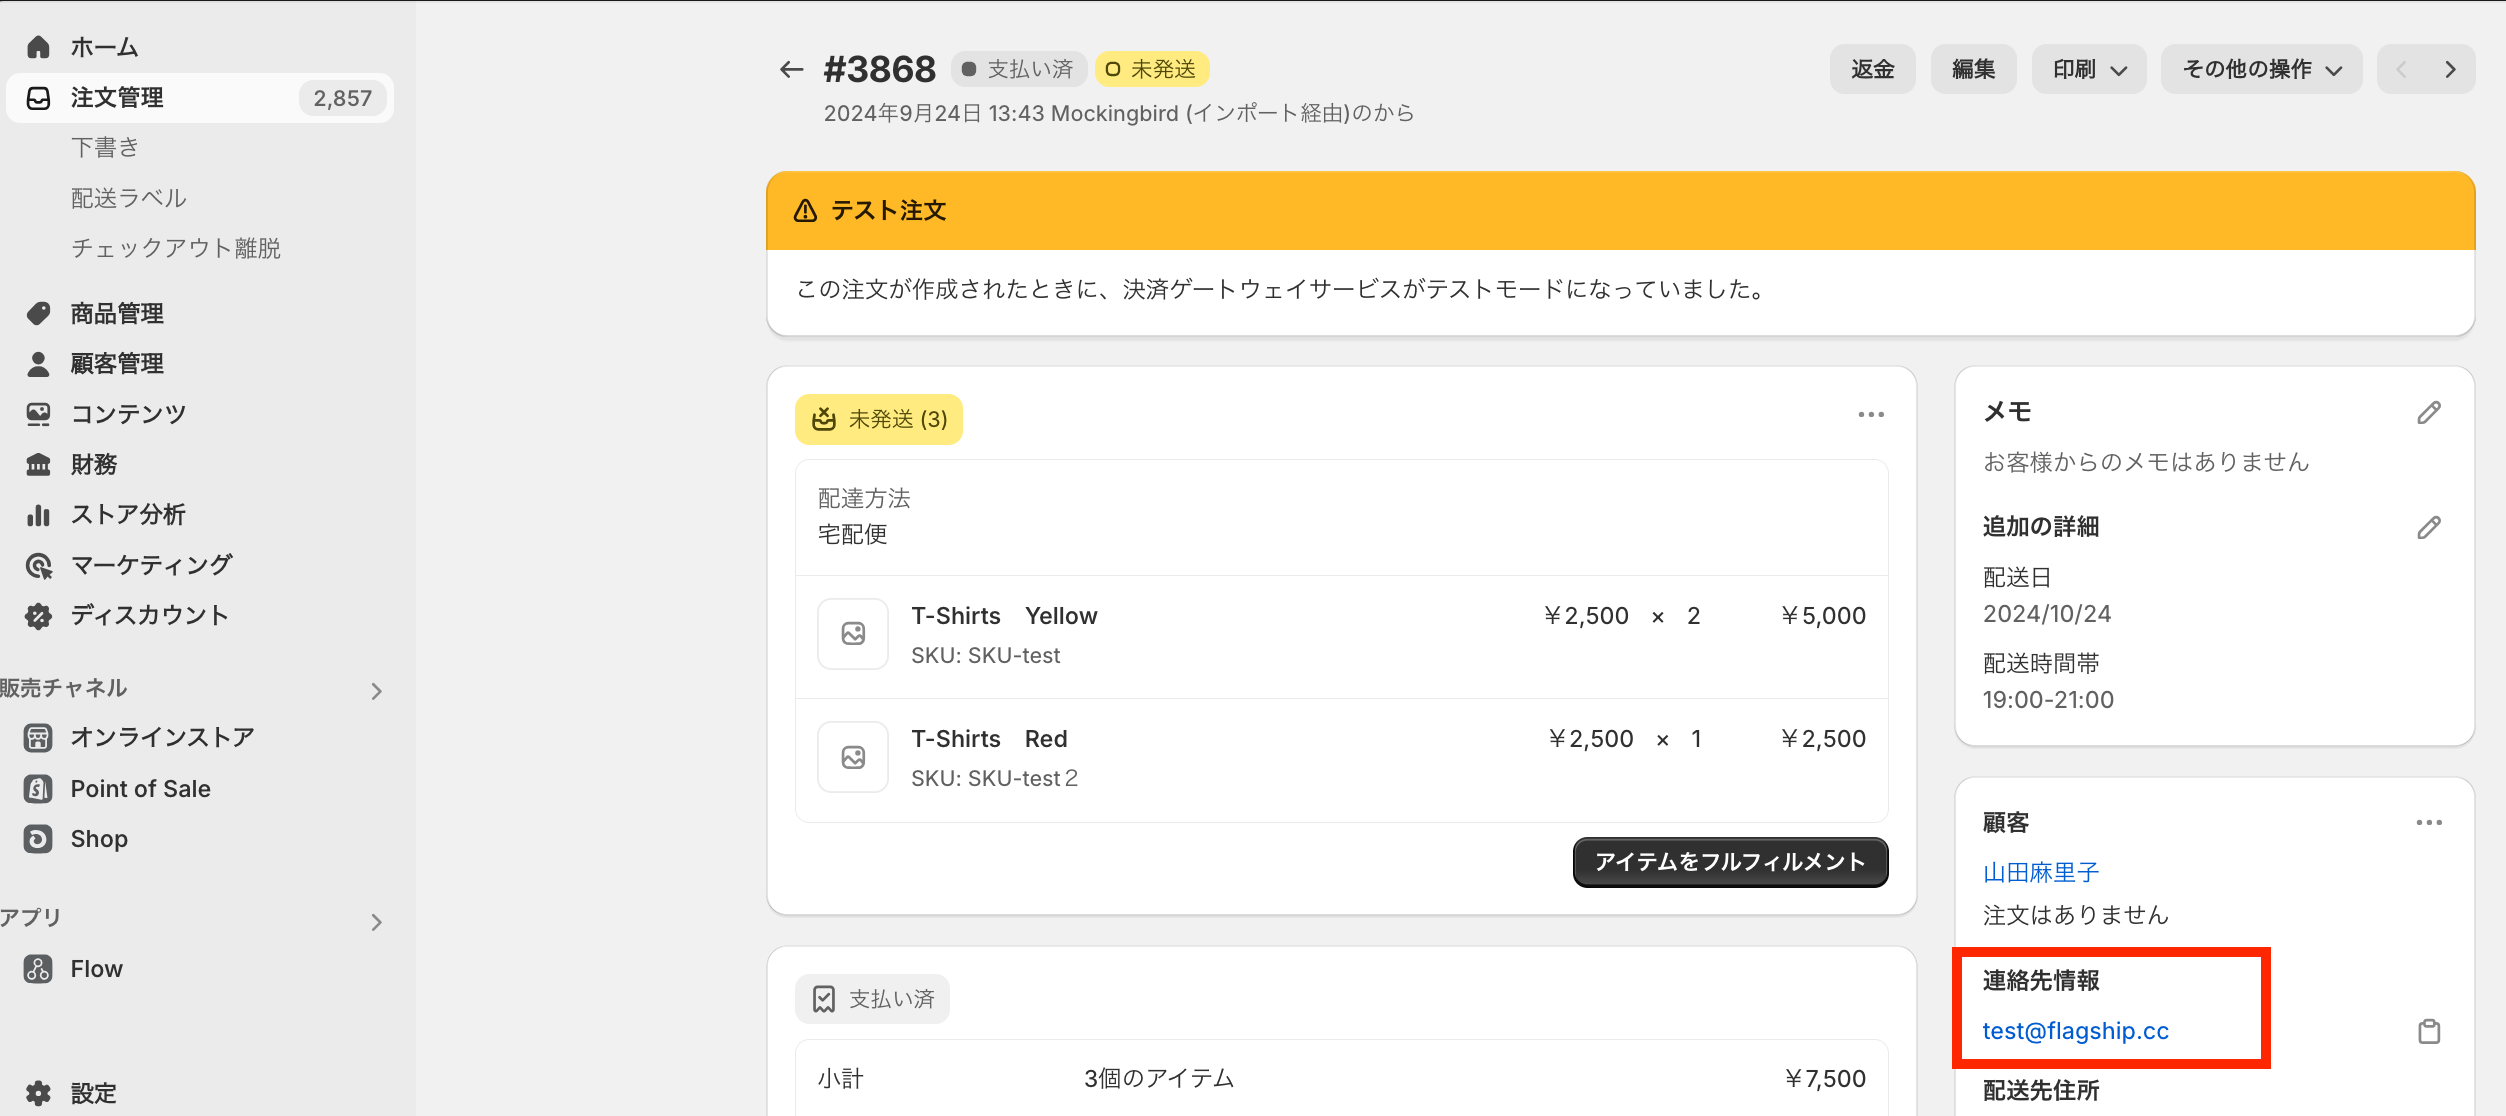Click the yellow 未発送 badge next to #3868
The image size is (2506, 1116).
[1152, 69]
